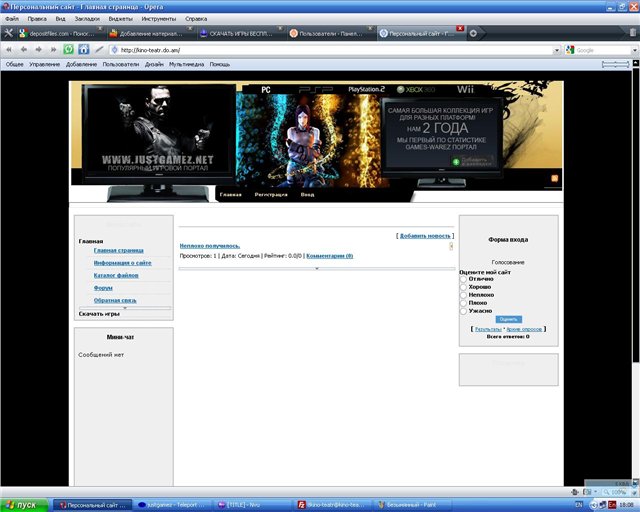Select the Хорошо poll option
The width and height of the screenshot is (640, 512).
click(x=463, y=287)
